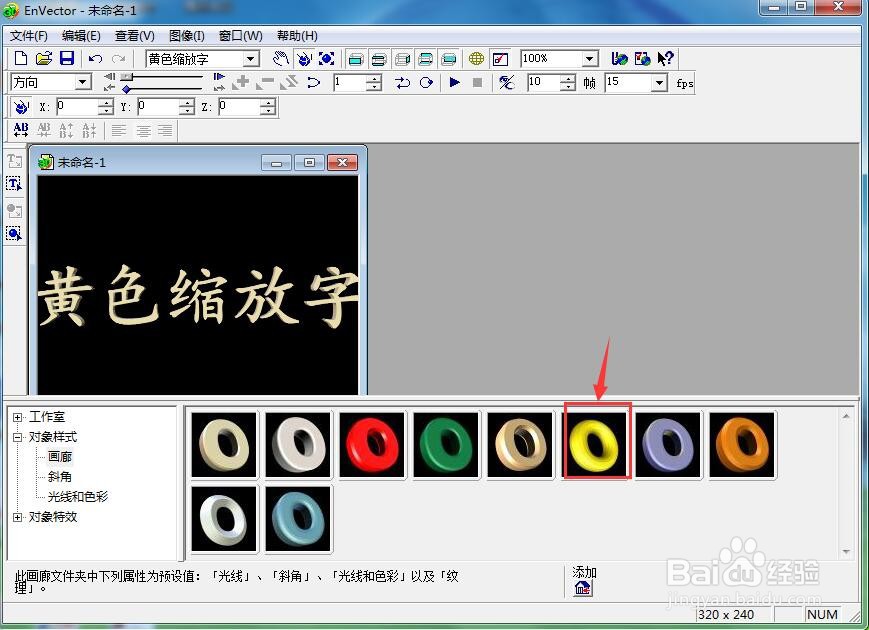Open the 编辑(E) menu

(x=81, y=36)
